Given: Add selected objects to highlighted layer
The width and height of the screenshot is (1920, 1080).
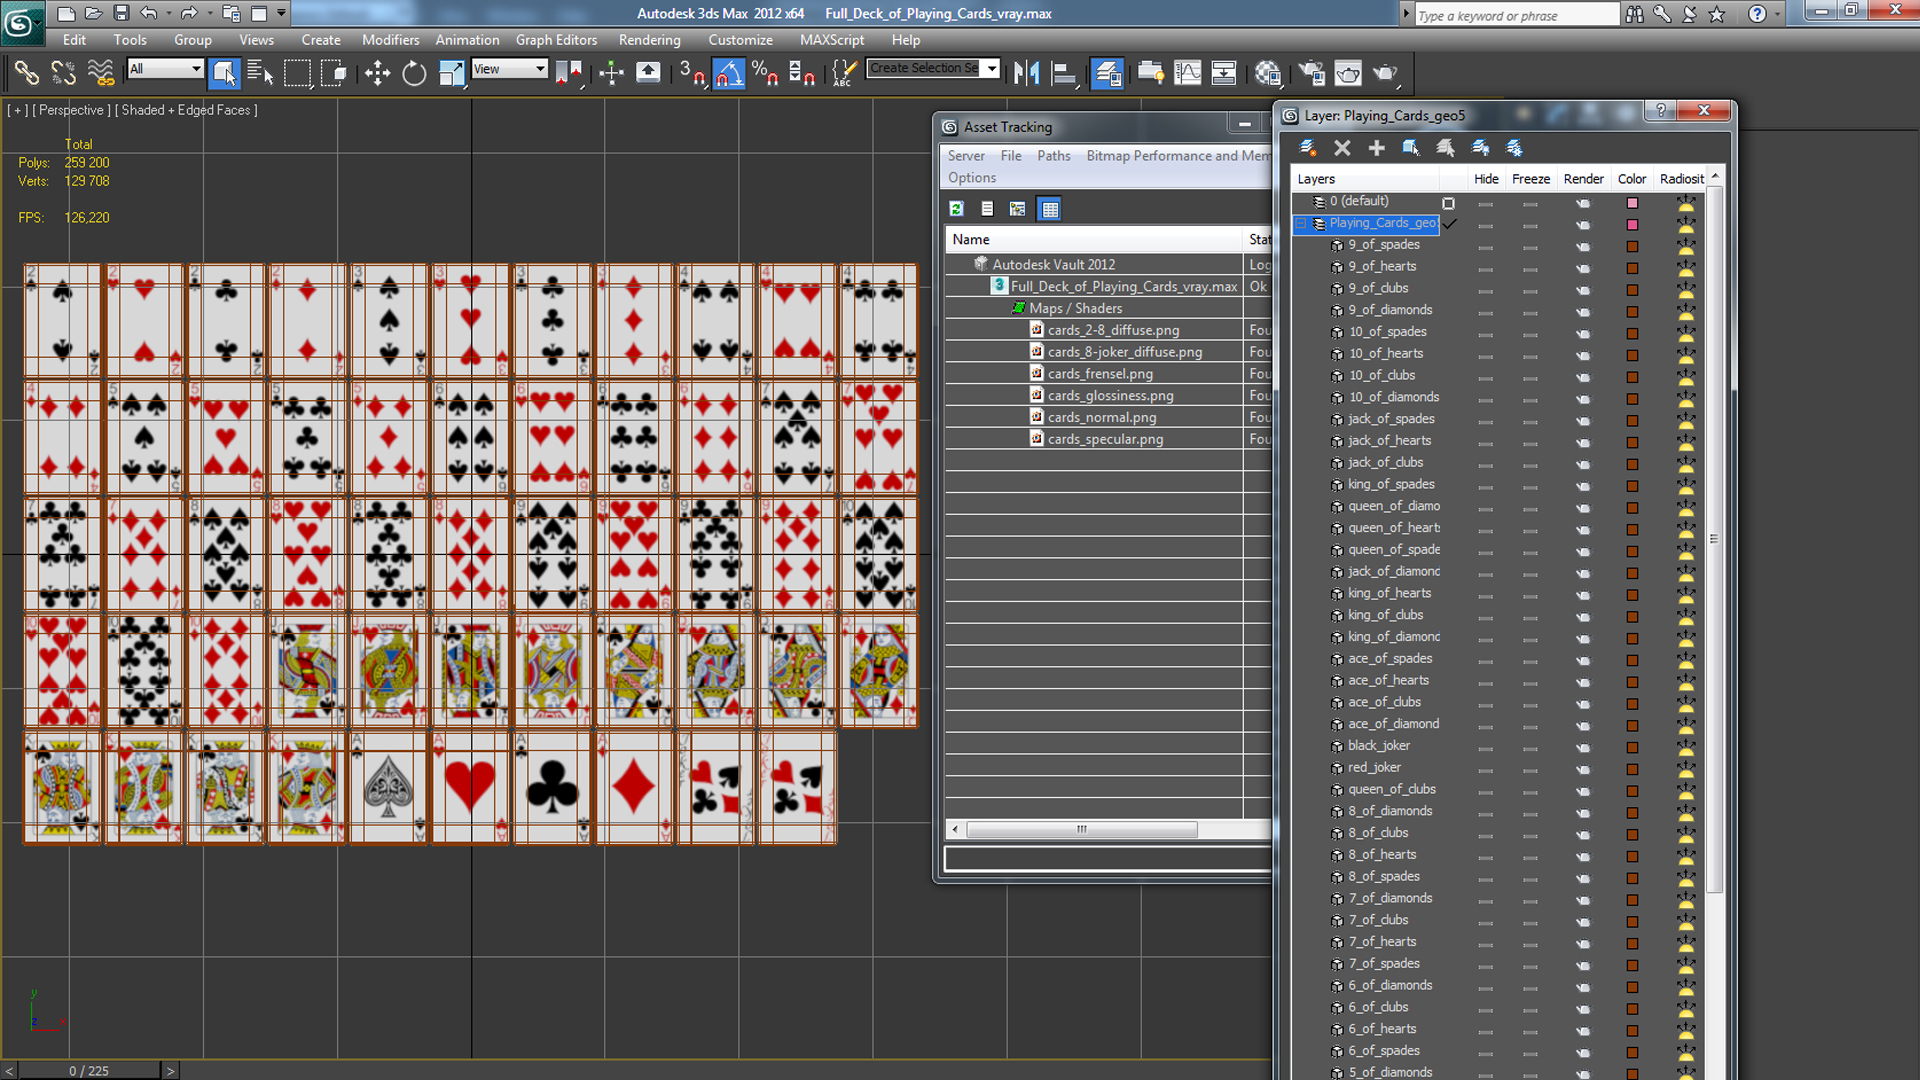Looking at the screenshot, I should coord(1377,148).
